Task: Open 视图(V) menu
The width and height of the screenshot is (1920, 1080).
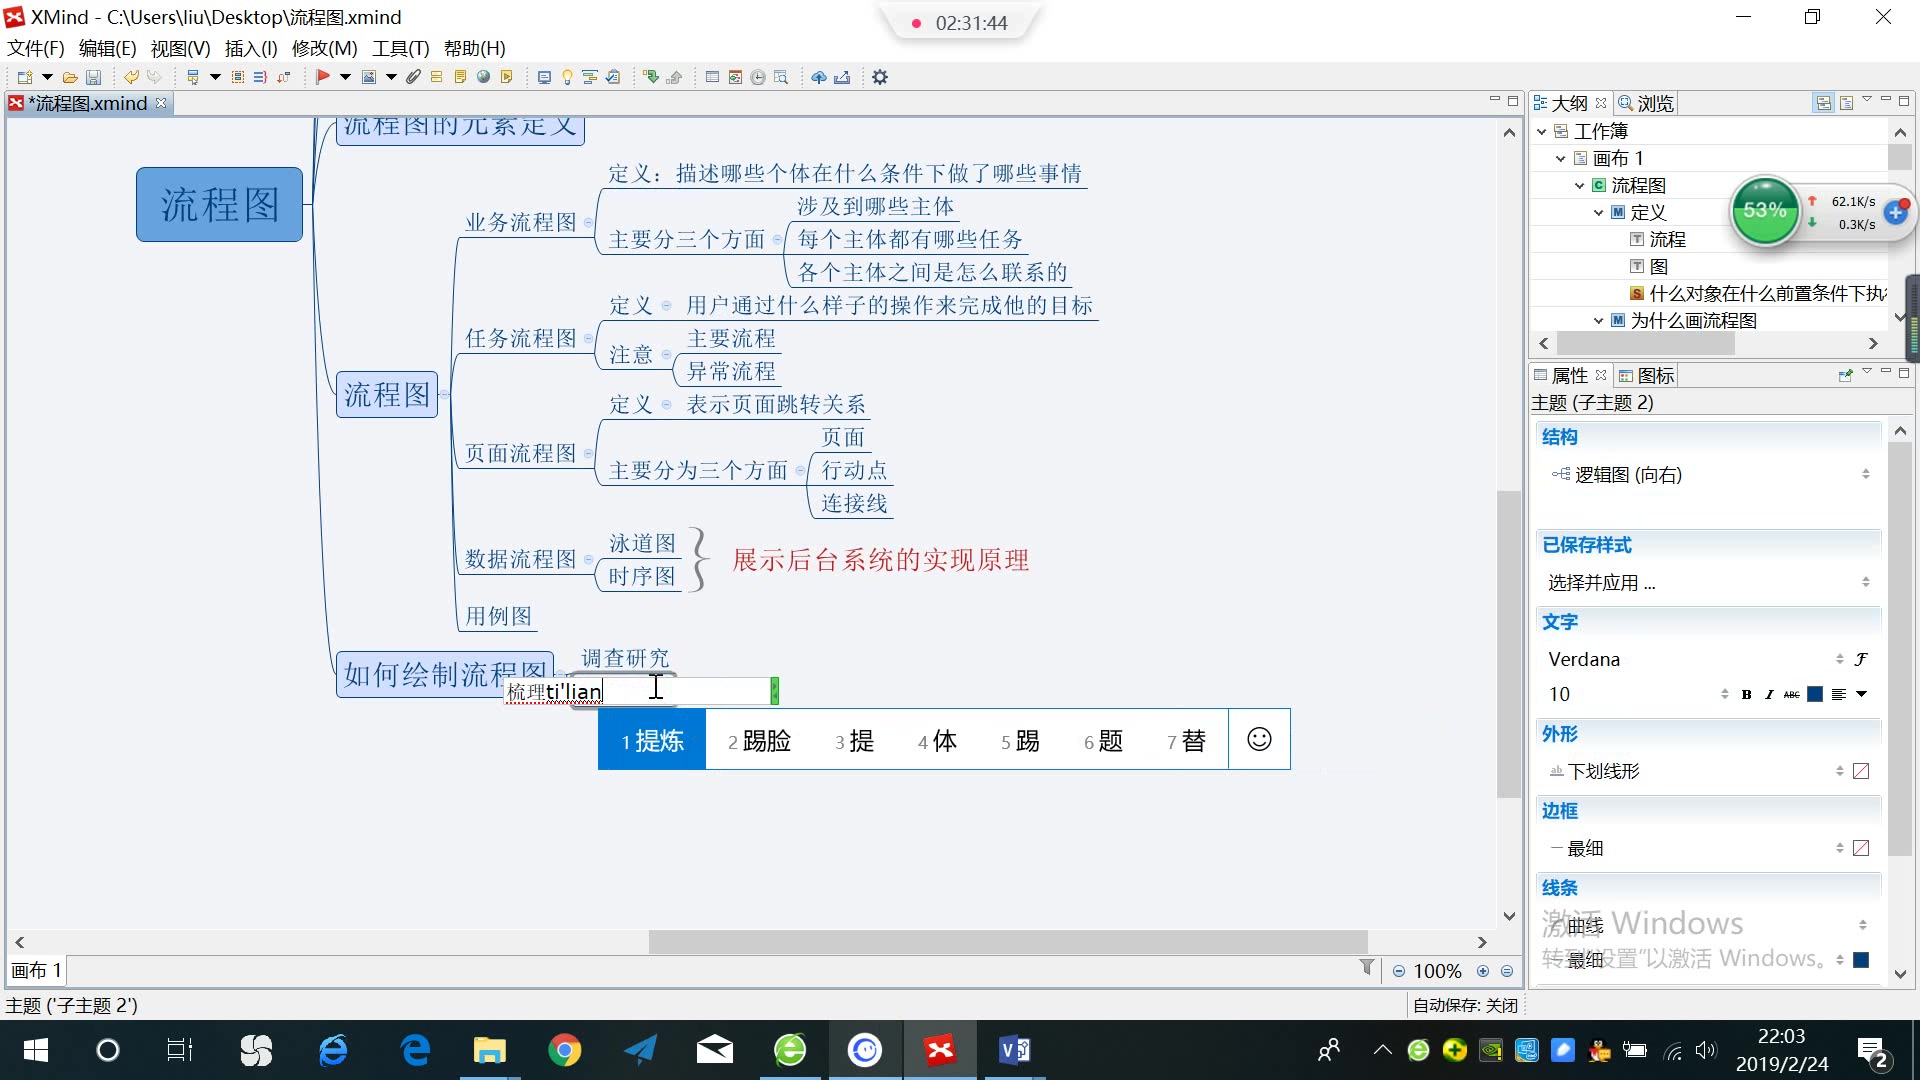Action: pyautogui.click(x=180, y=48)
